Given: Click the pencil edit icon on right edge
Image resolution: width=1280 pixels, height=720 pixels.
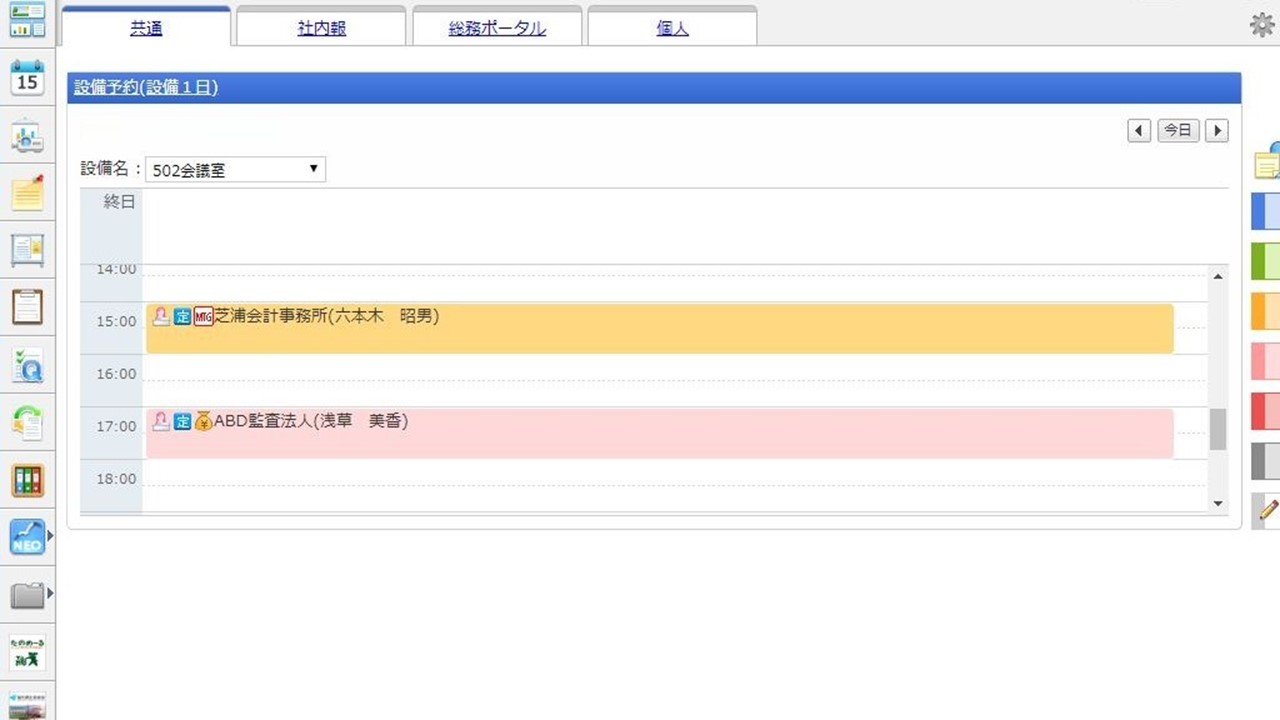Looking at the screenshot, I should click(1266, 510).
